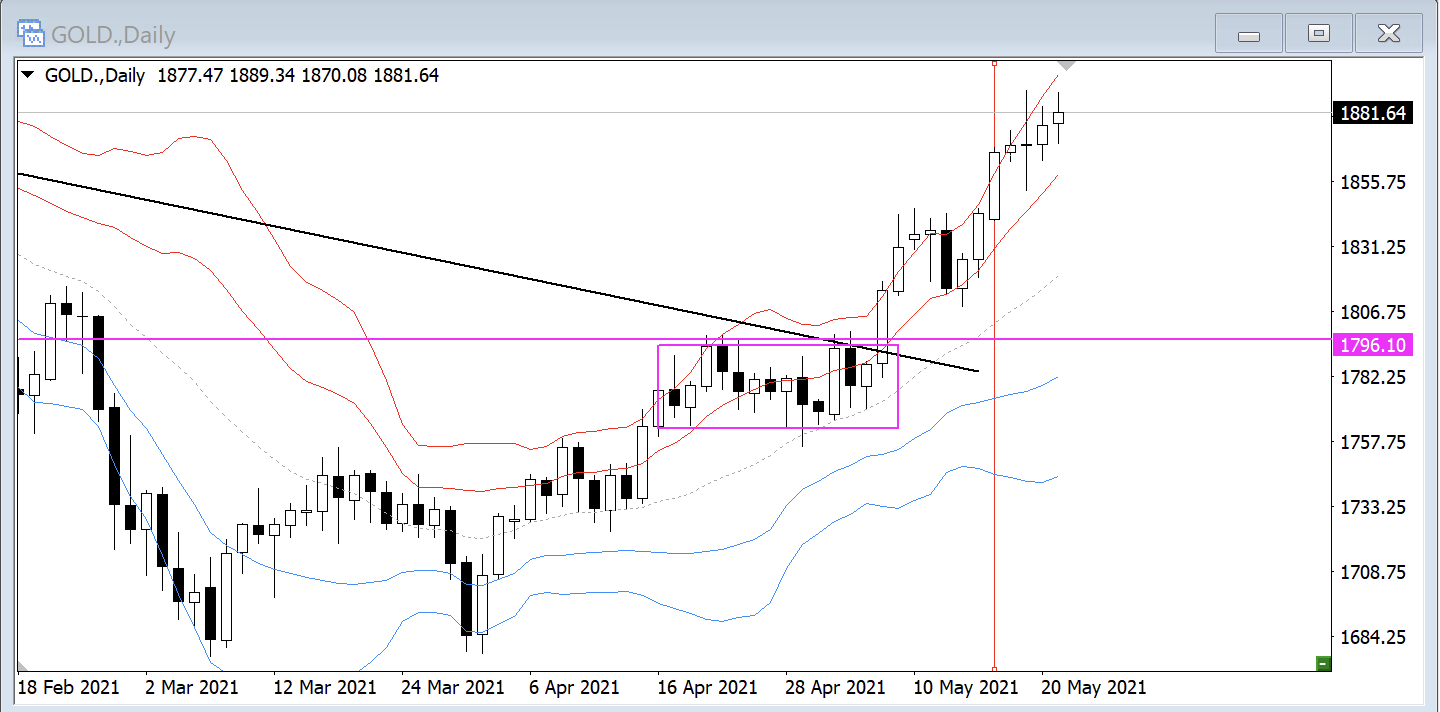
Task: Click the OHLC values text at chart top
Action: 298,75
